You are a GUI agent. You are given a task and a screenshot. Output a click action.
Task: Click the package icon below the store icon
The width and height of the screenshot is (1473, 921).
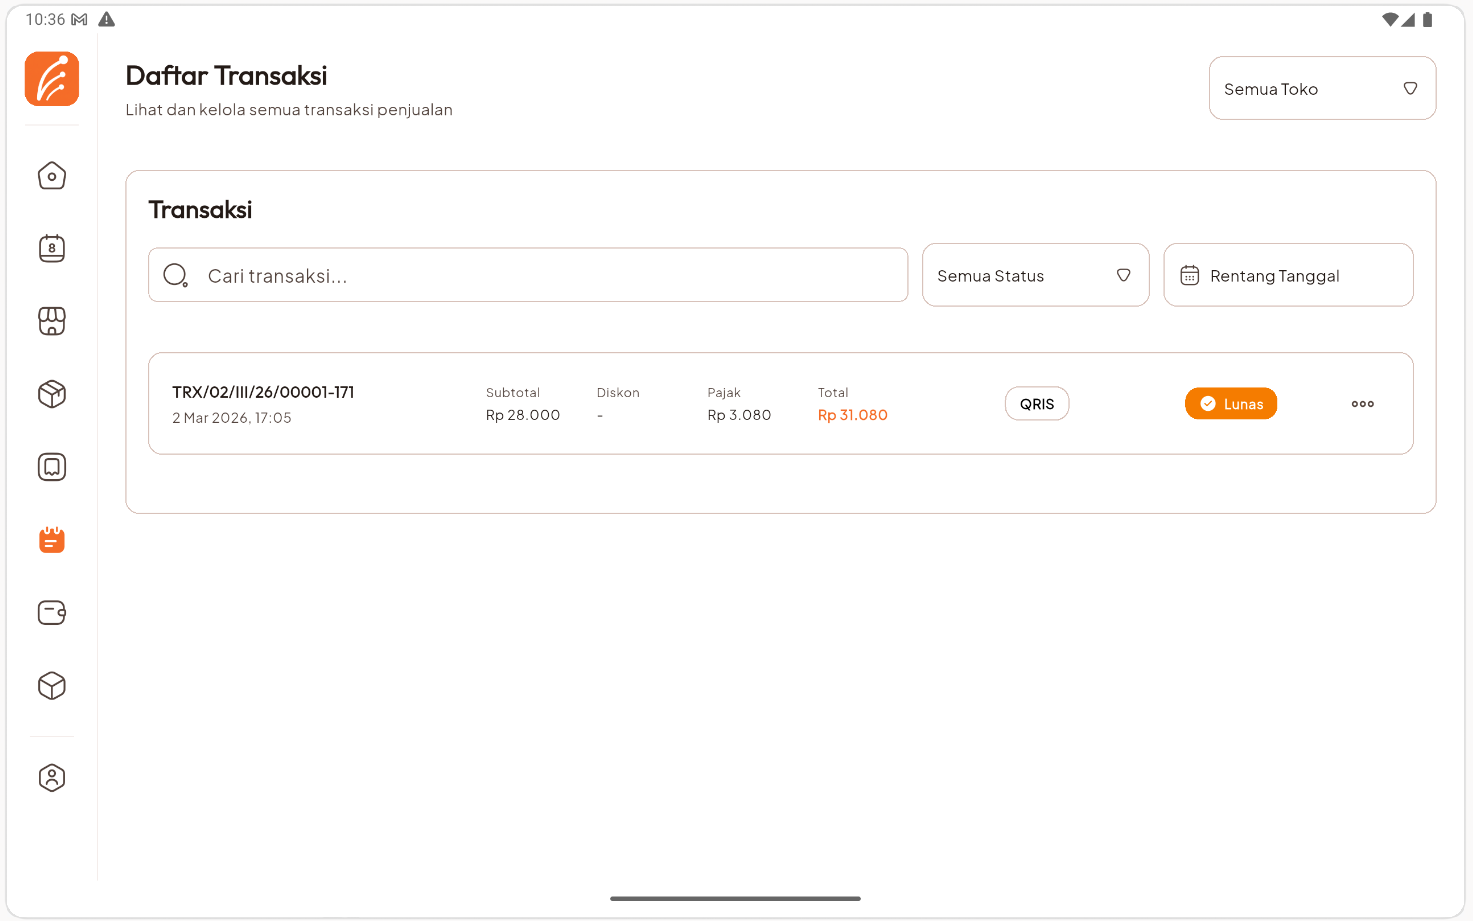tap(51, 394)
